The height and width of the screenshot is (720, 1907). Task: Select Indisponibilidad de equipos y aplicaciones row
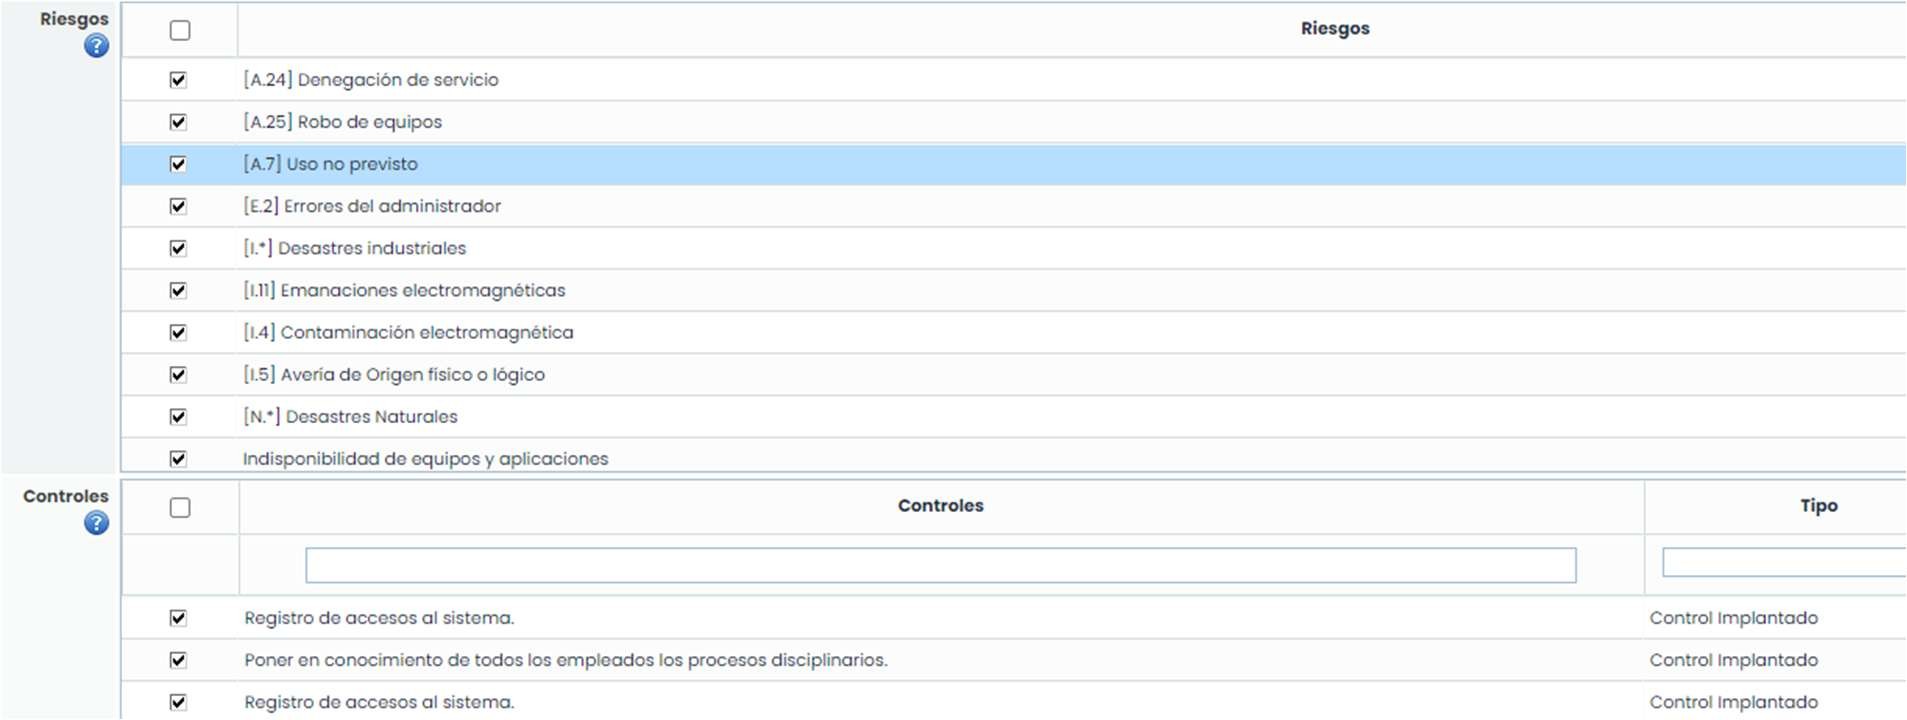click(425, 459)
